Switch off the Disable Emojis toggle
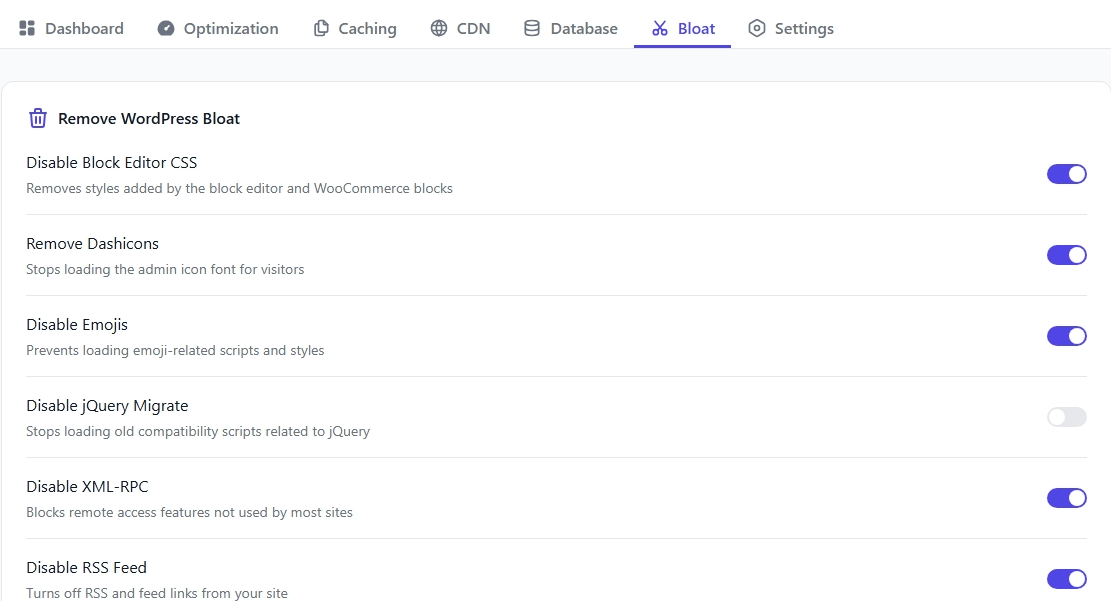Screen dimensions: 1111x601 tap(1066, 336)
